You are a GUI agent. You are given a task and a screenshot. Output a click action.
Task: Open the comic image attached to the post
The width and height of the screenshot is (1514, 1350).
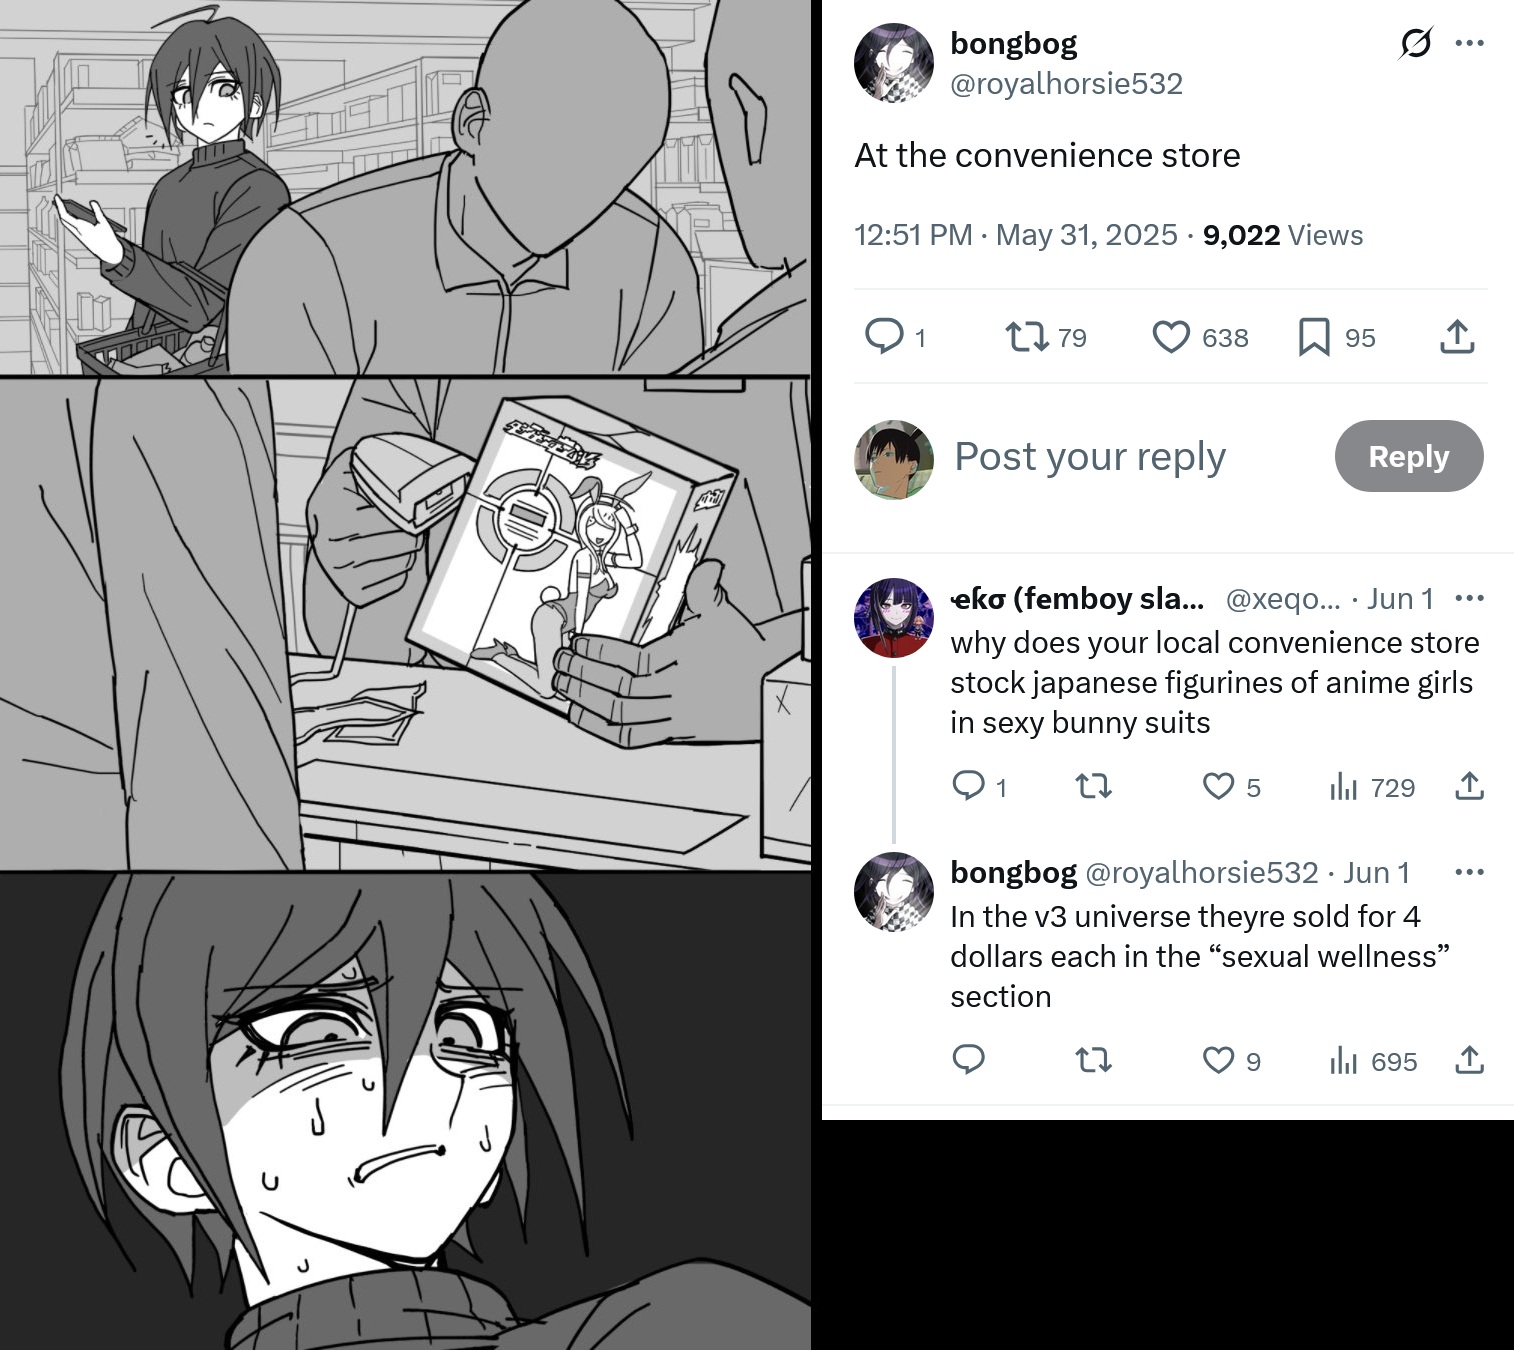pyautogui.click(x=405, y=675)
